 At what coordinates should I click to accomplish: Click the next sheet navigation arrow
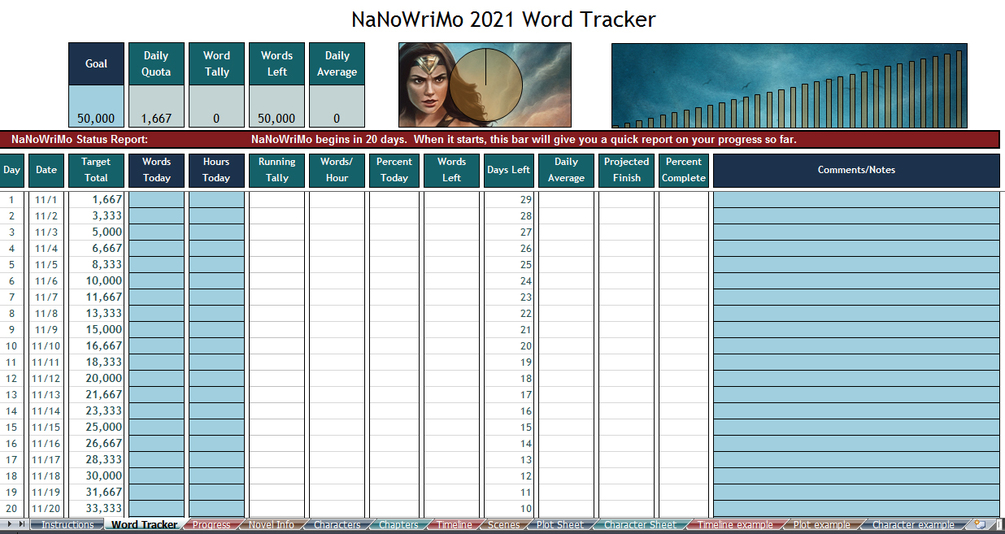coord(11,524)
